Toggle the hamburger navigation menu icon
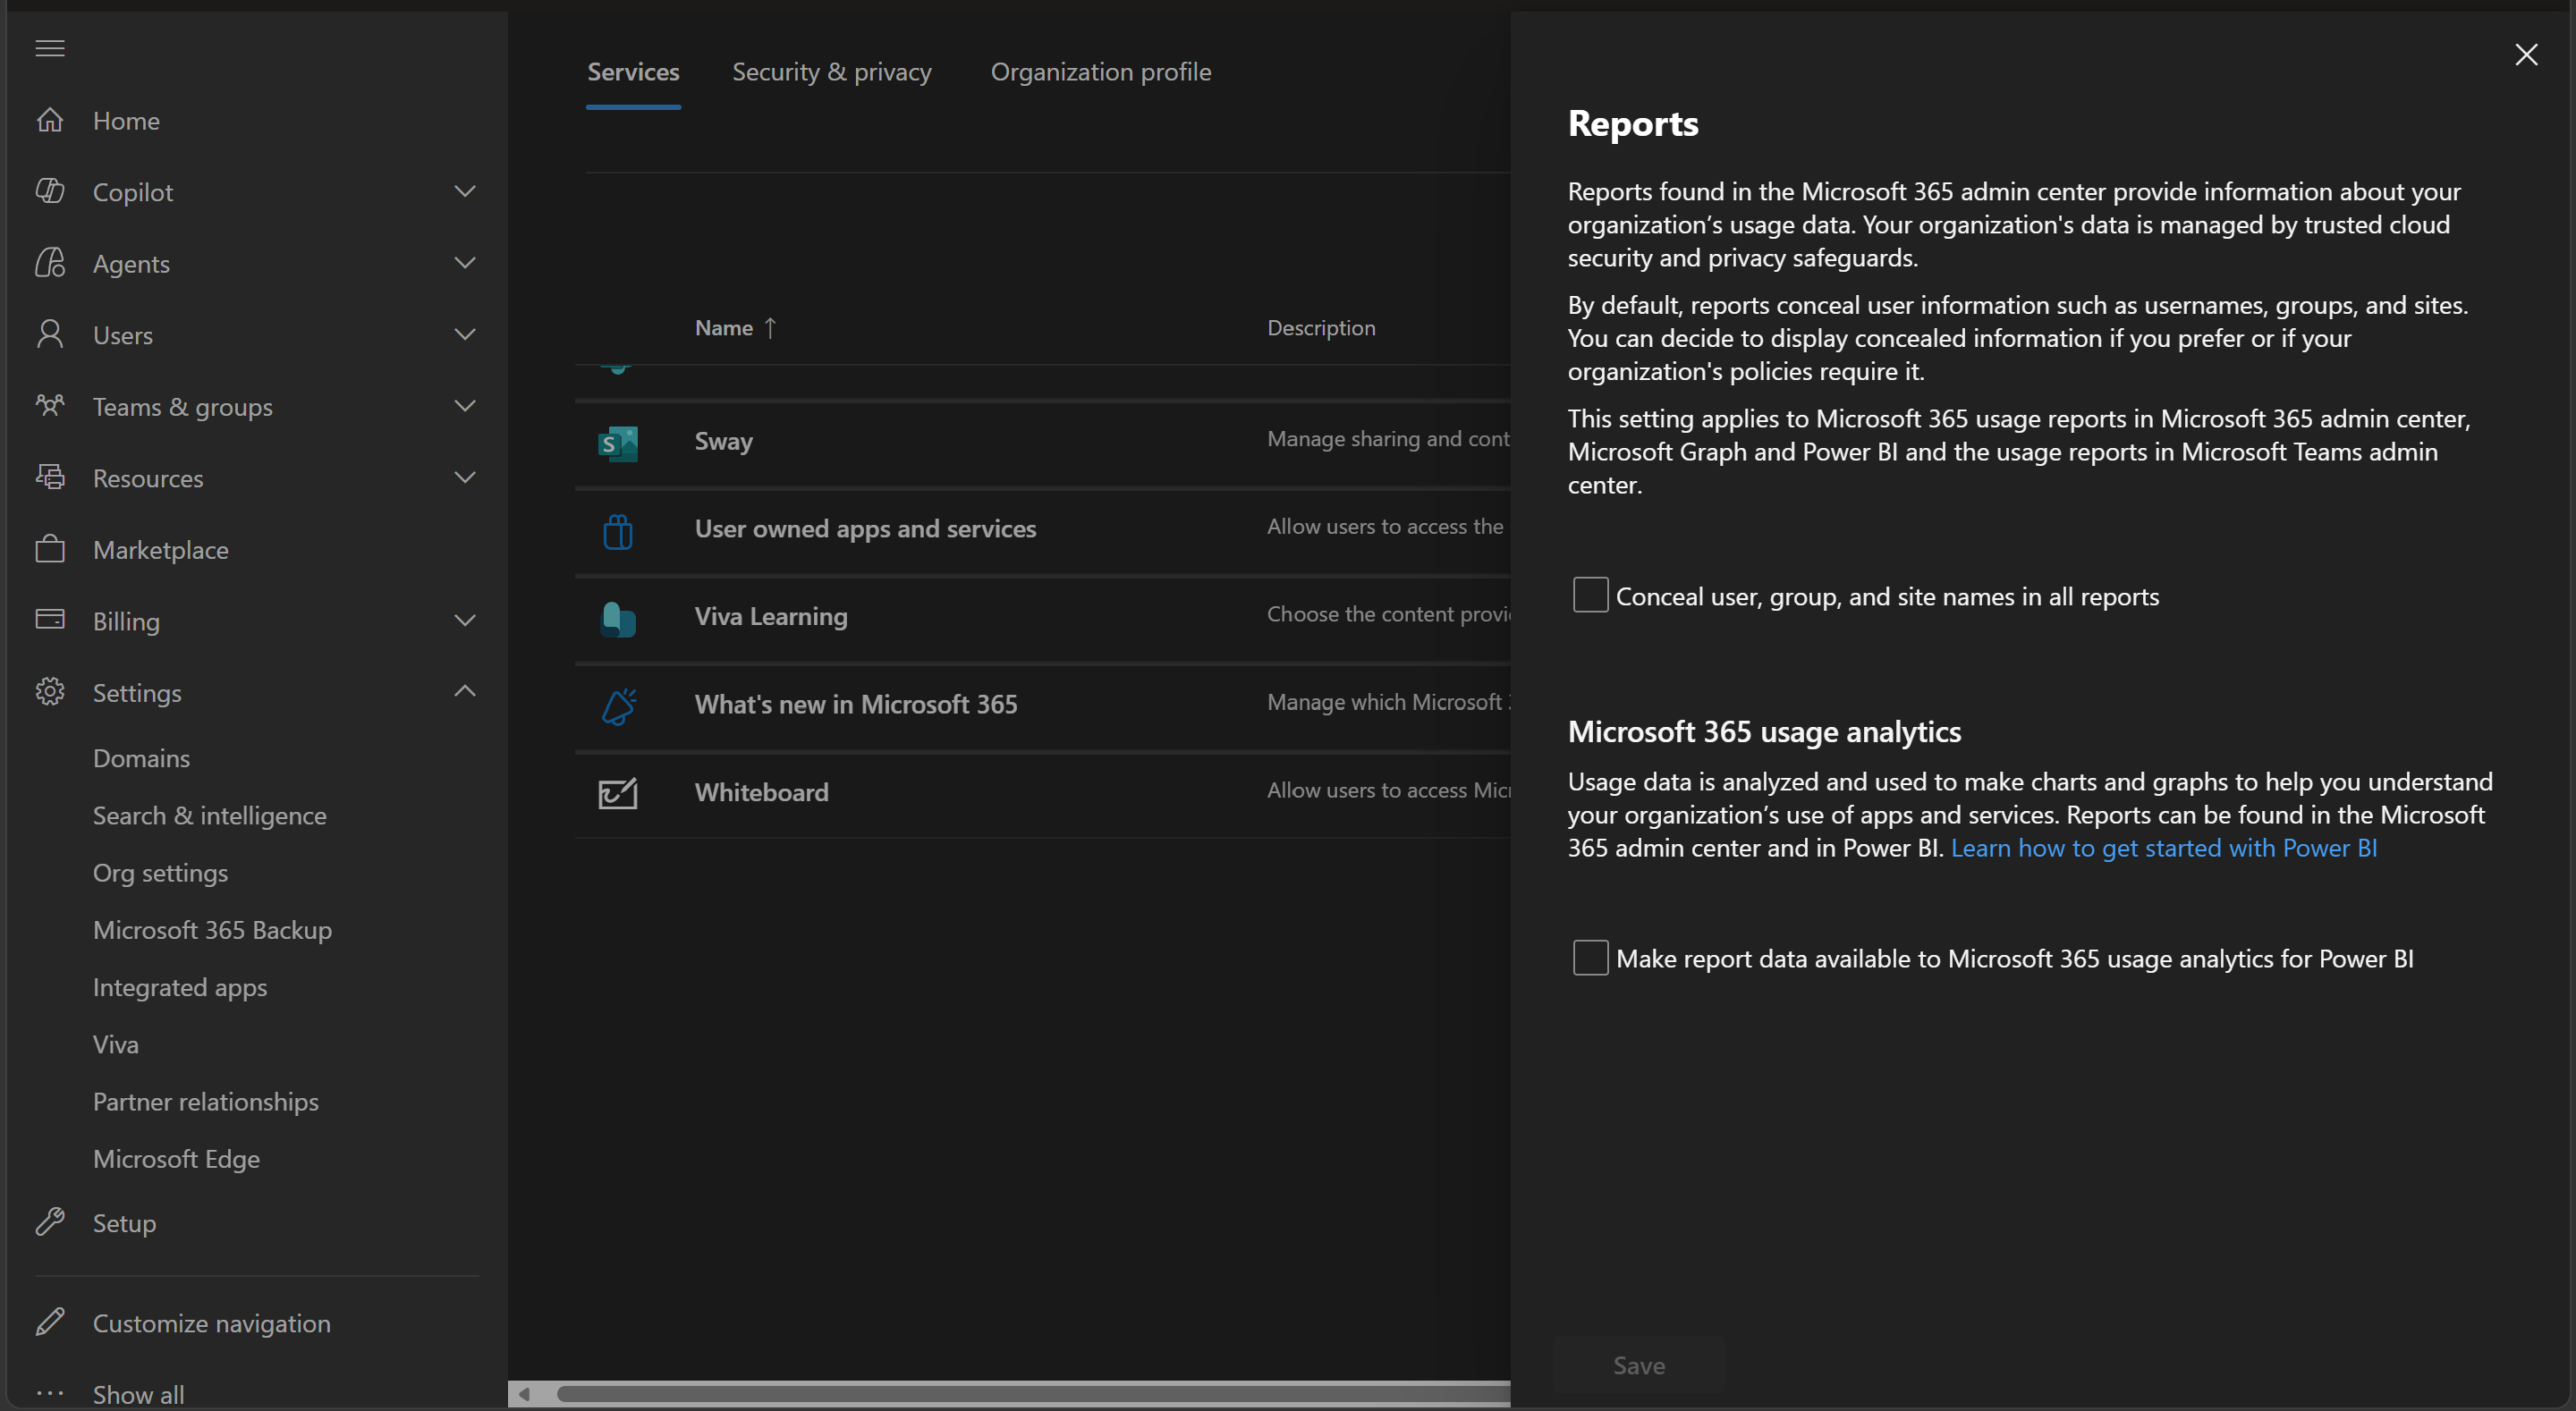This screenshot has height=1411, width=2576. click(x=50, y=48)
